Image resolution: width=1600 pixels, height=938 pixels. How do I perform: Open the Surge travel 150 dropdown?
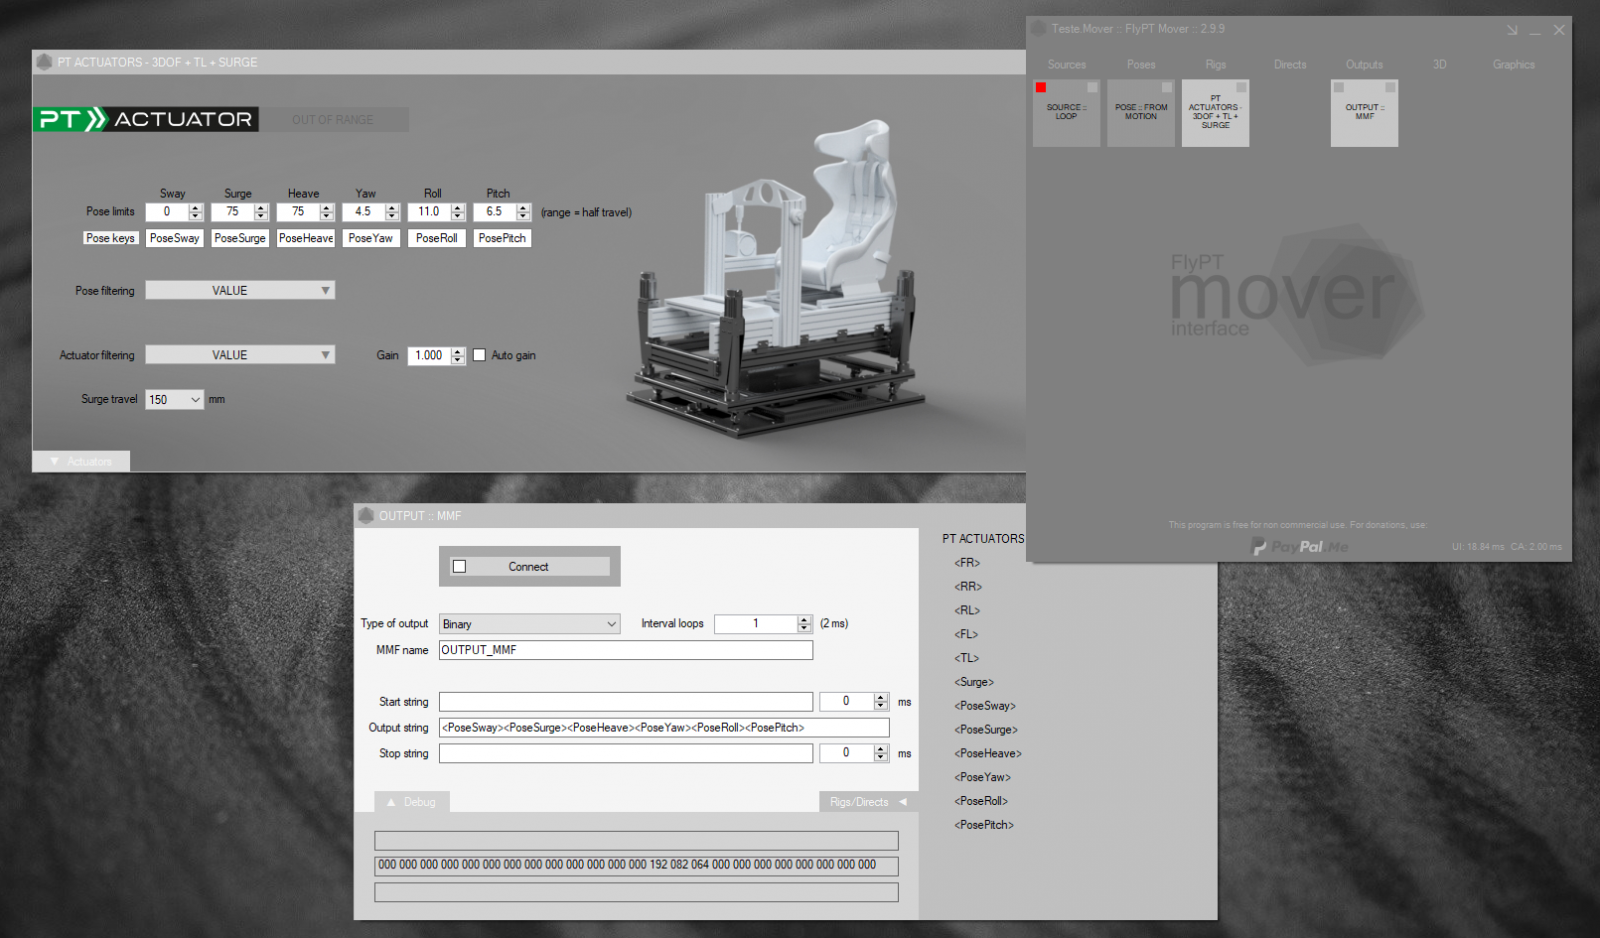click(175, 399)
